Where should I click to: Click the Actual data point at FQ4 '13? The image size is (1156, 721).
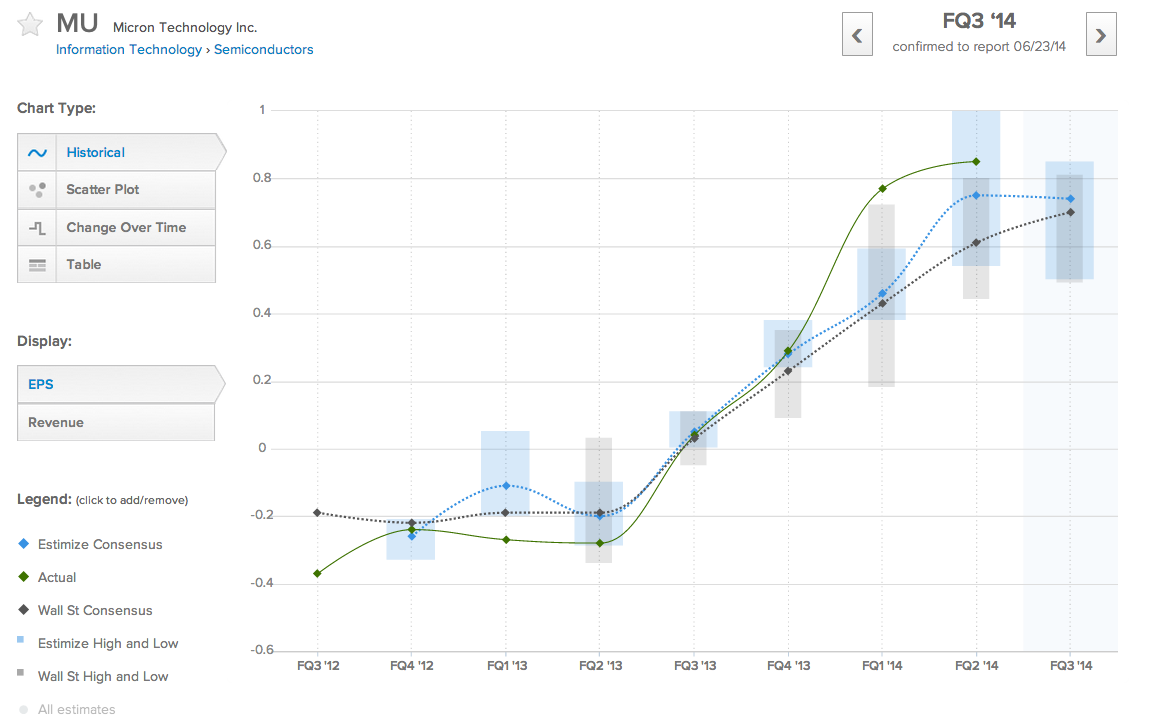[x=788, y=351]
